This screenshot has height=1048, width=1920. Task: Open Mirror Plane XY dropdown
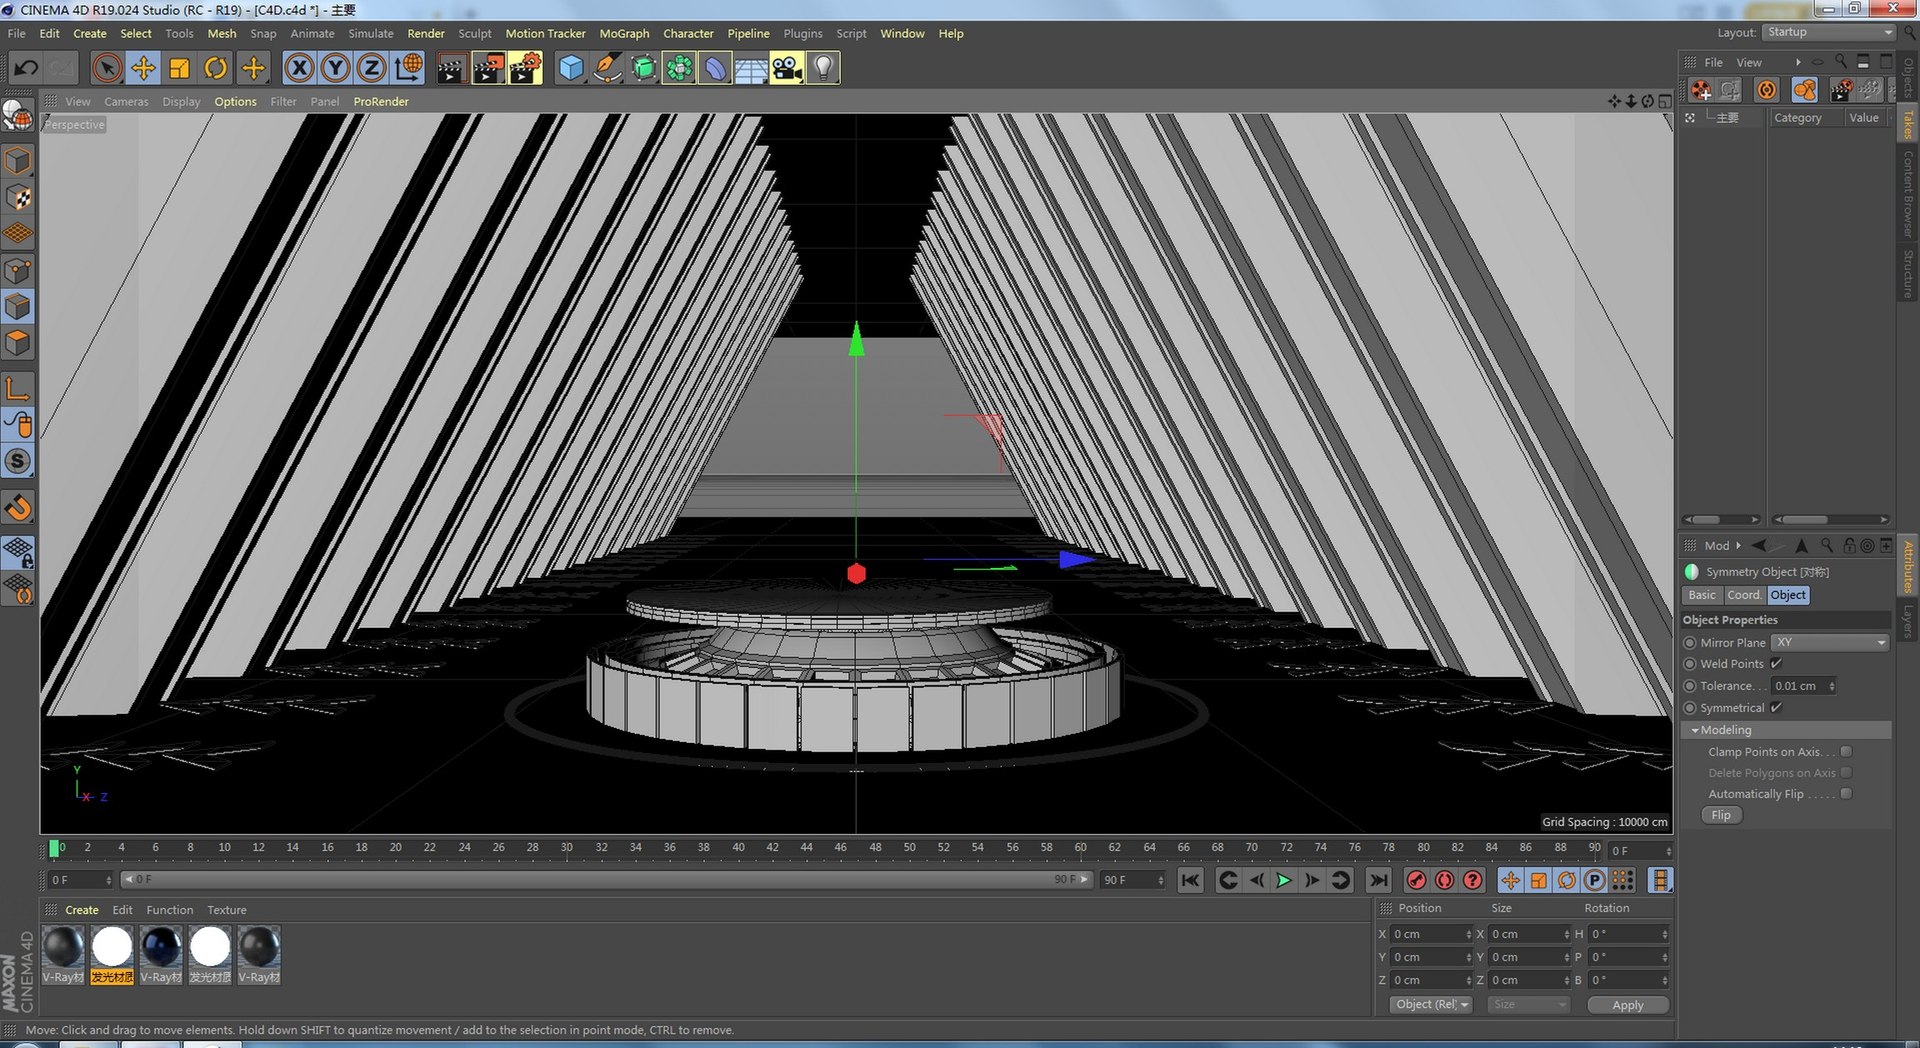pyautogui.click(x=1830, y=643)
